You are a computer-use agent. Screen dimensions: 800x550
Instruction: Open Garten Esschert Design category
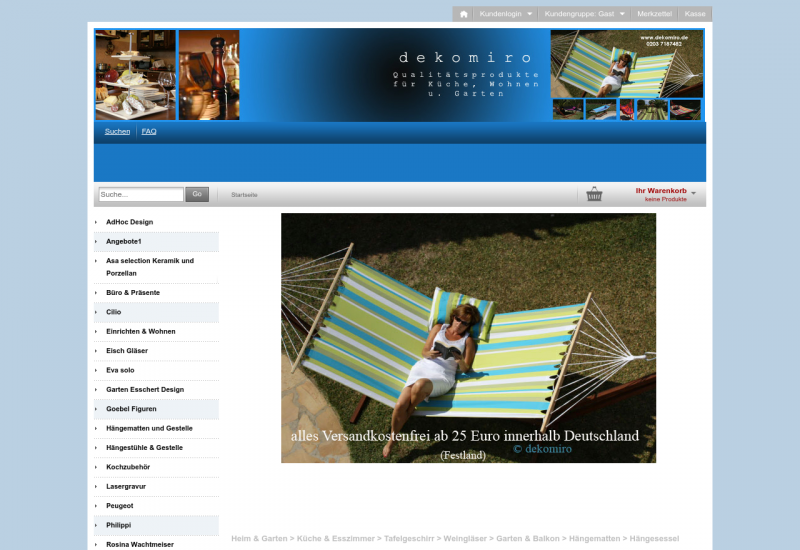pyautogui.click(x=144, y=389)
